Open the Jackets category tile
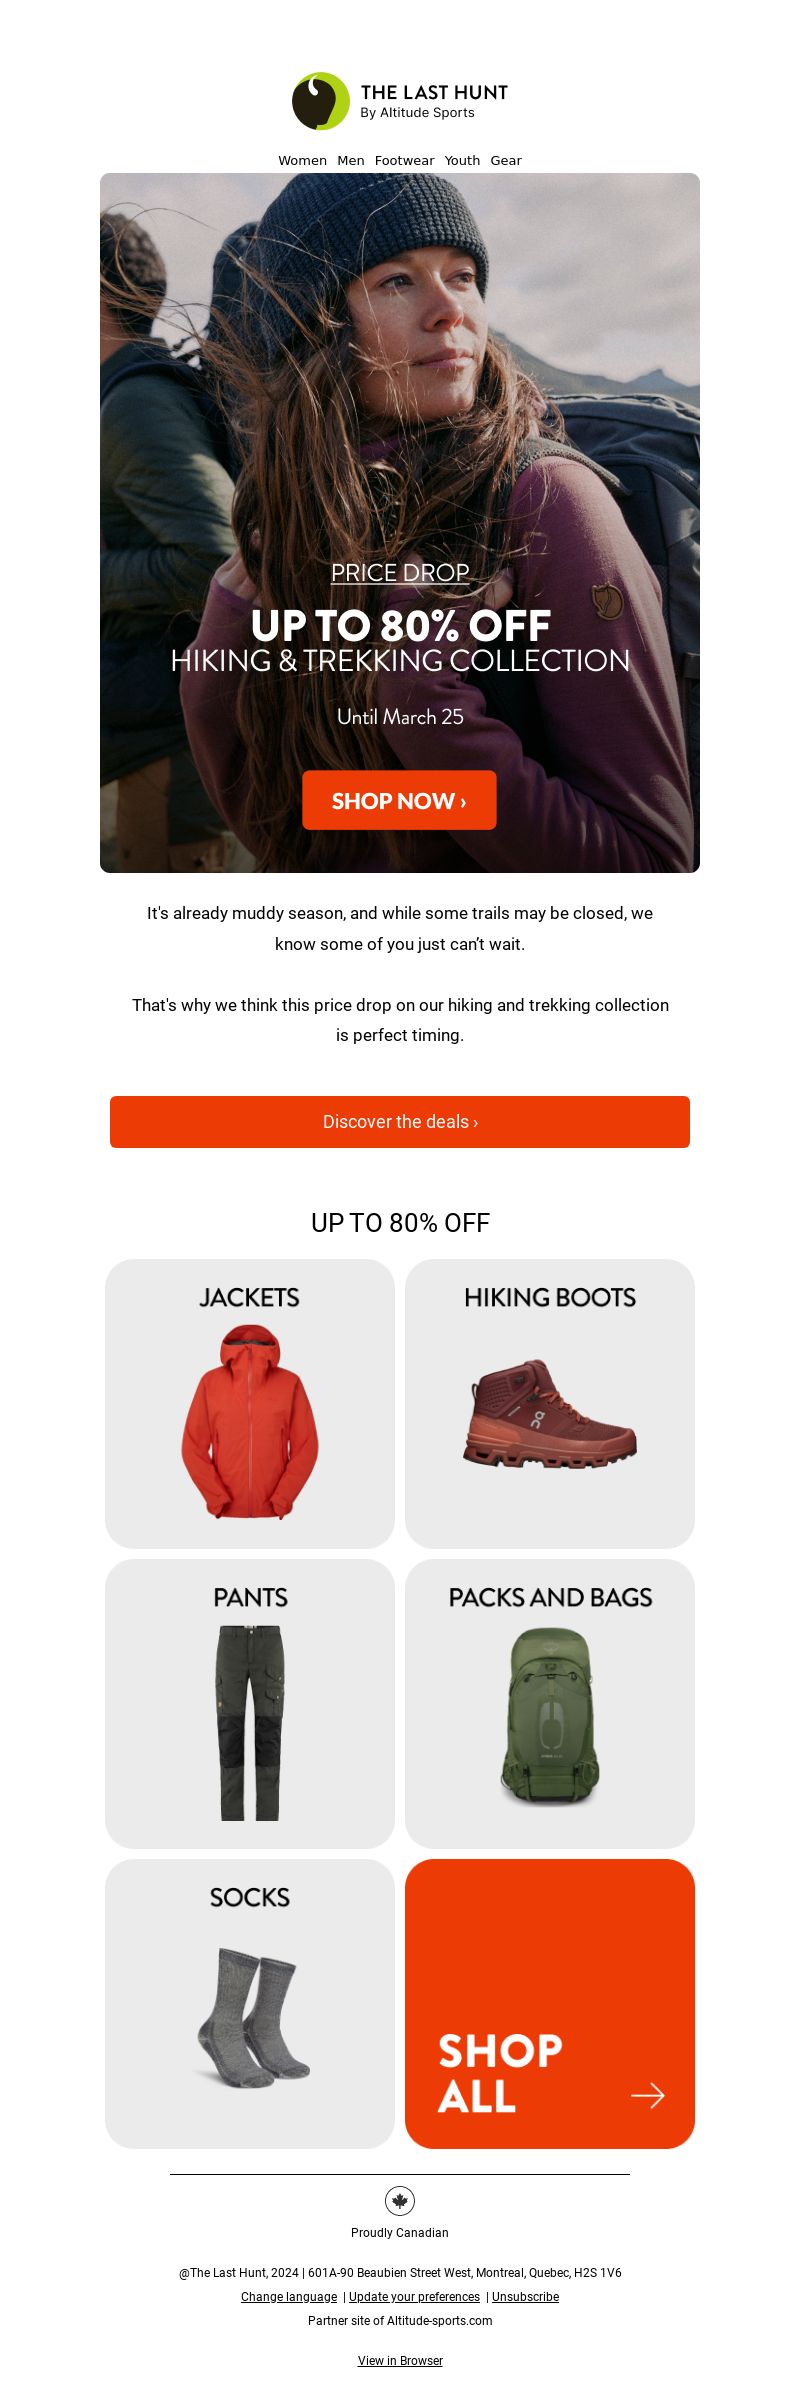 (250, 1404)
